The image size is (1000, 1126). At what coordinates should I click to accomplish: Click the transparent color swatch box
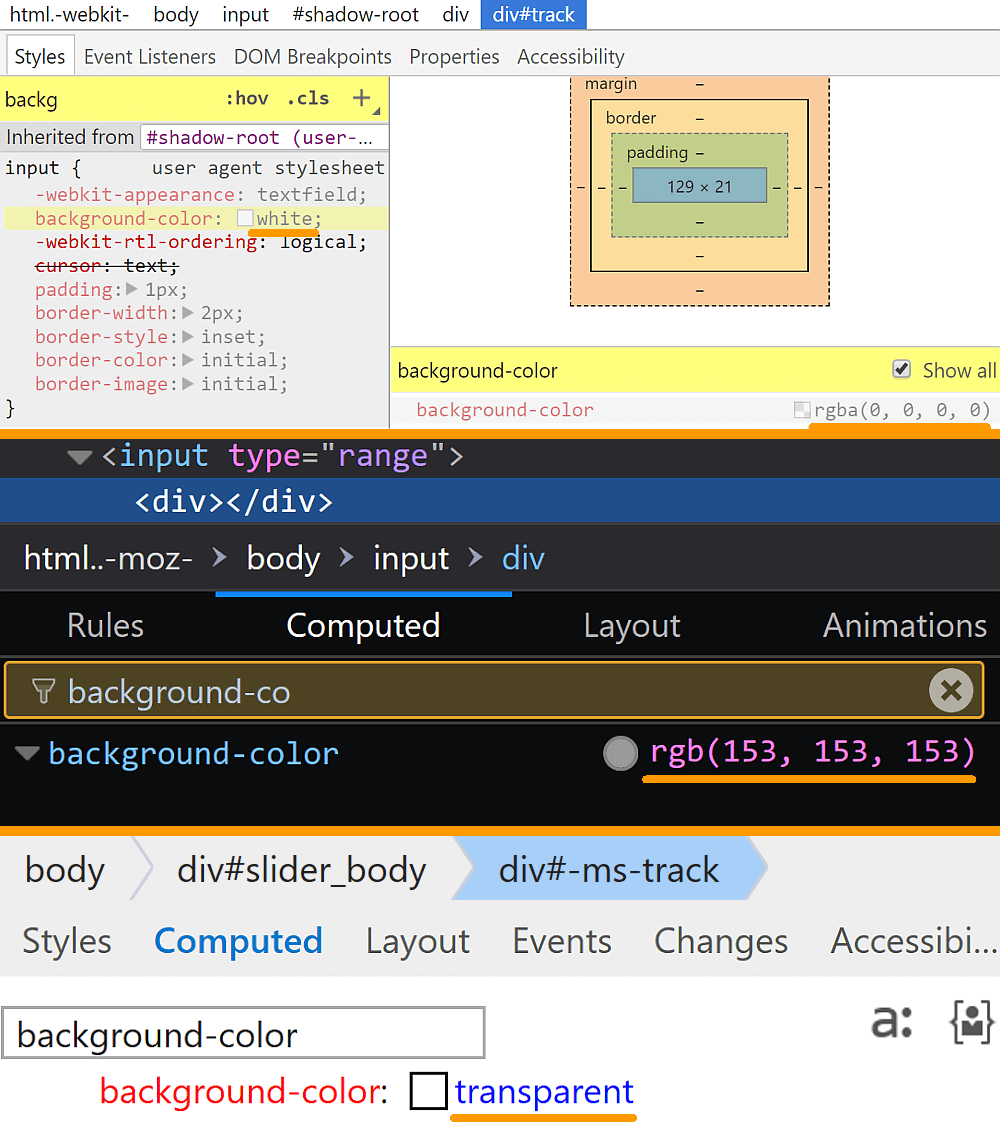pyautogui.click(x=428, y=1091)
